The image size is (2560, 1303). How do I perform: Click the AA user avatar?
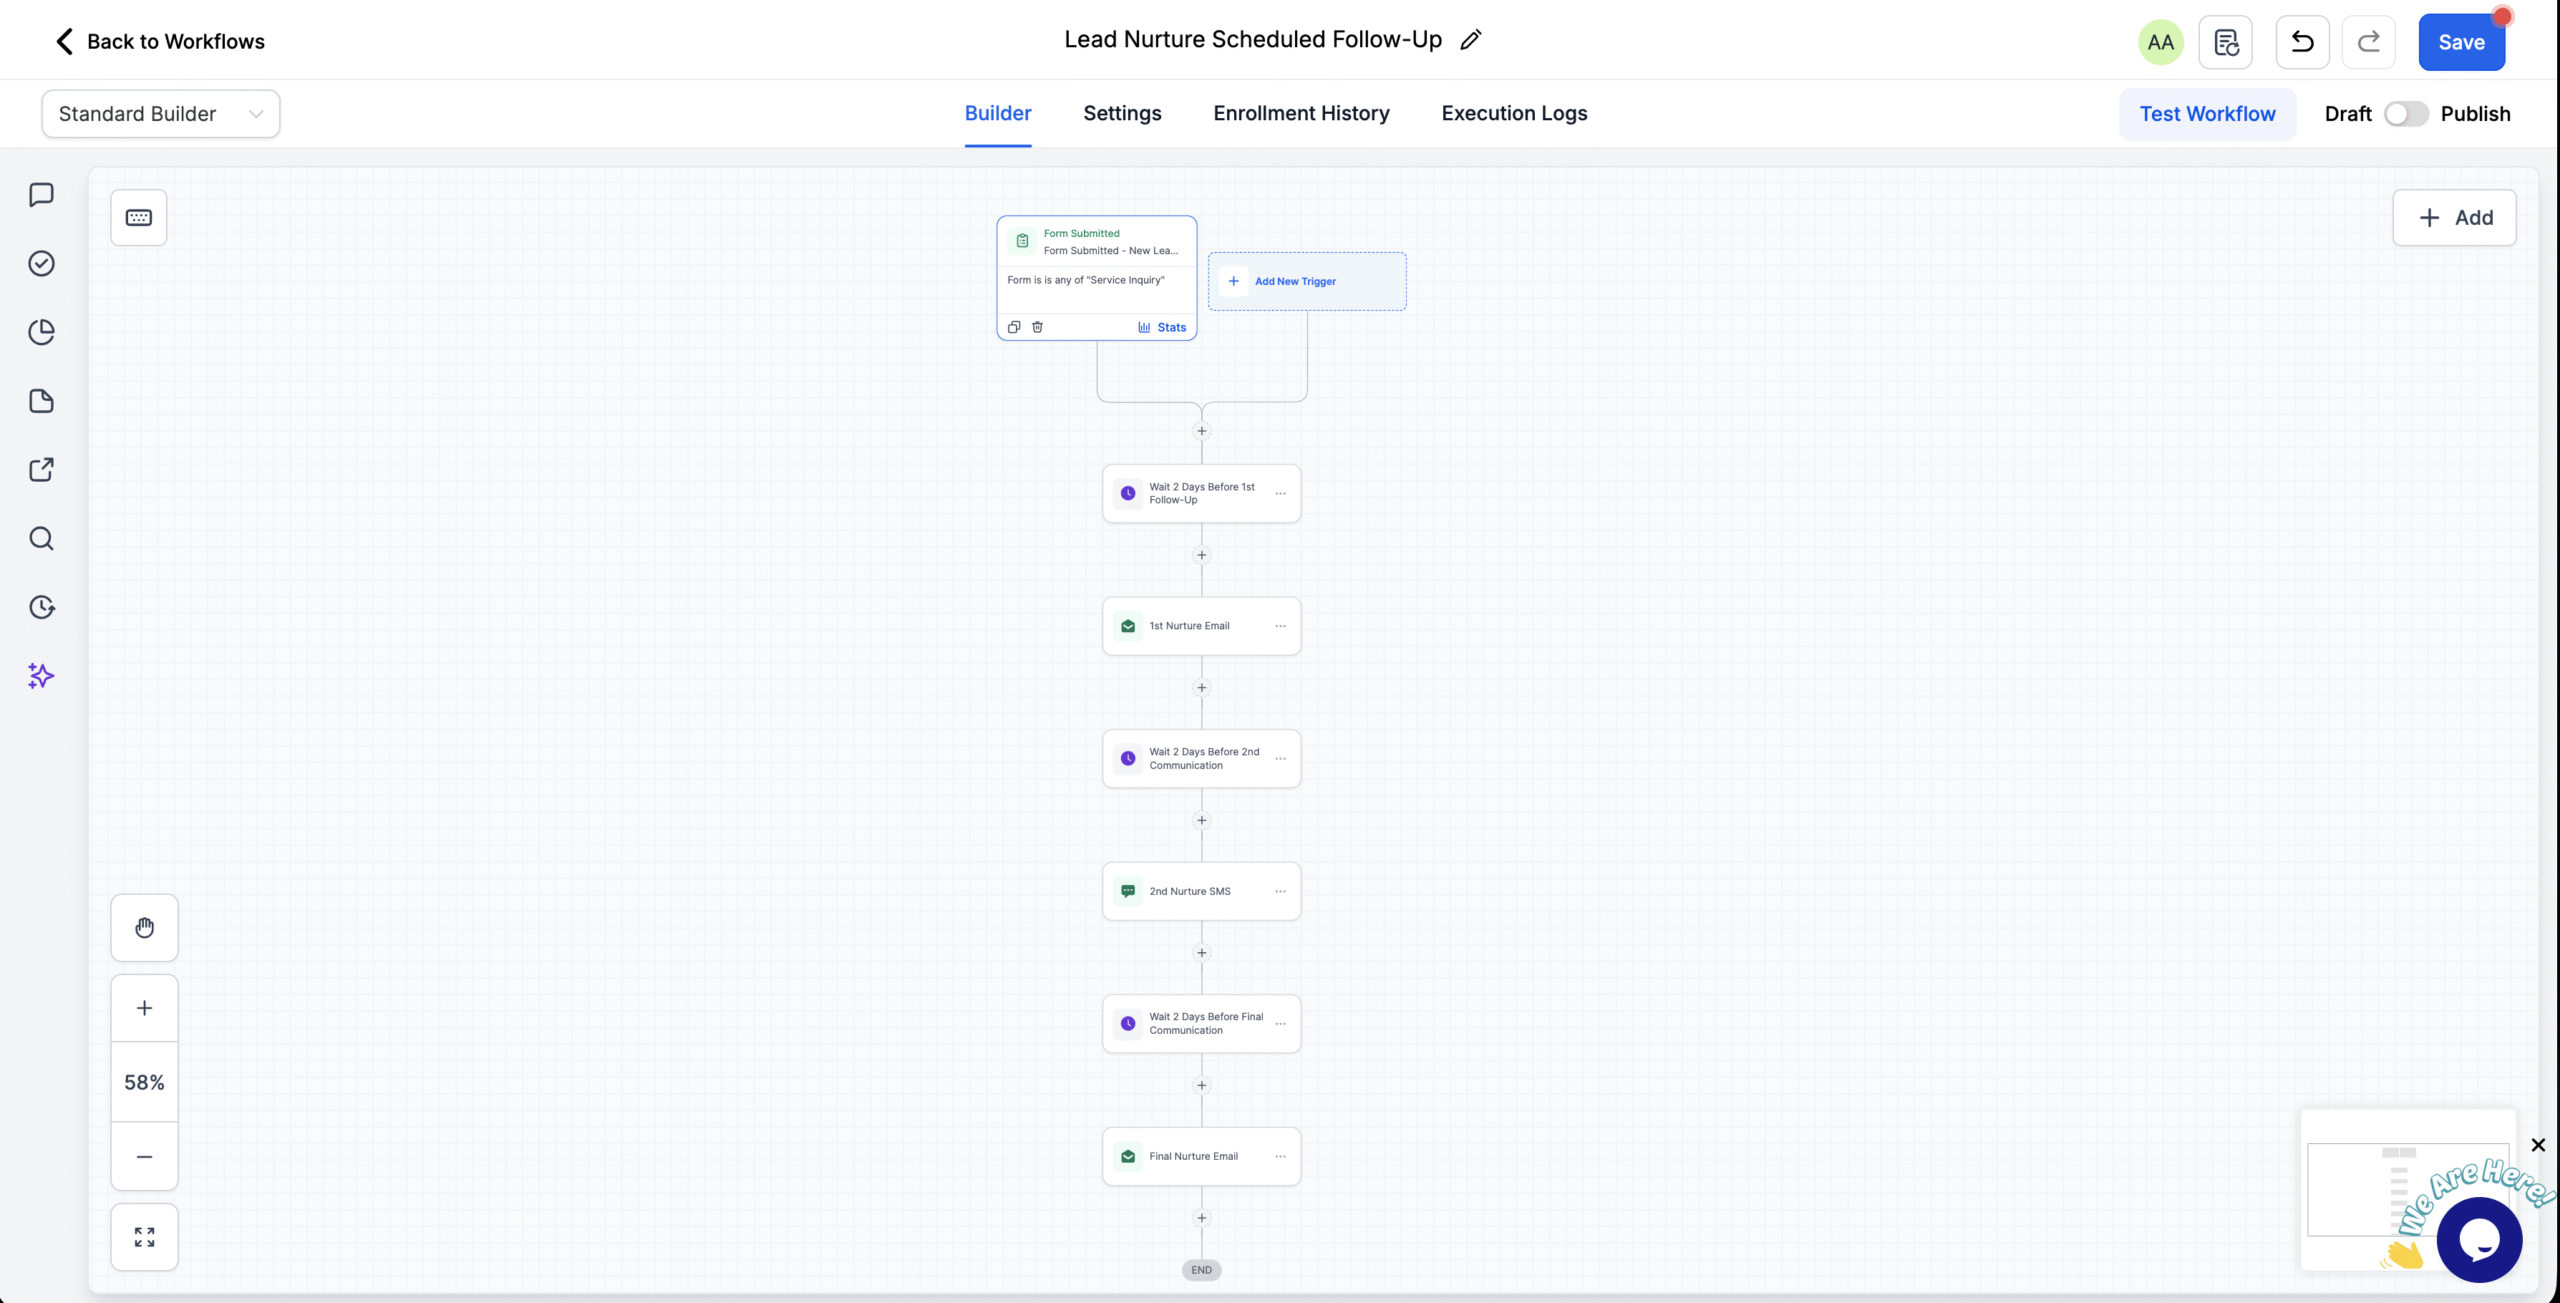click(2160, 42)
